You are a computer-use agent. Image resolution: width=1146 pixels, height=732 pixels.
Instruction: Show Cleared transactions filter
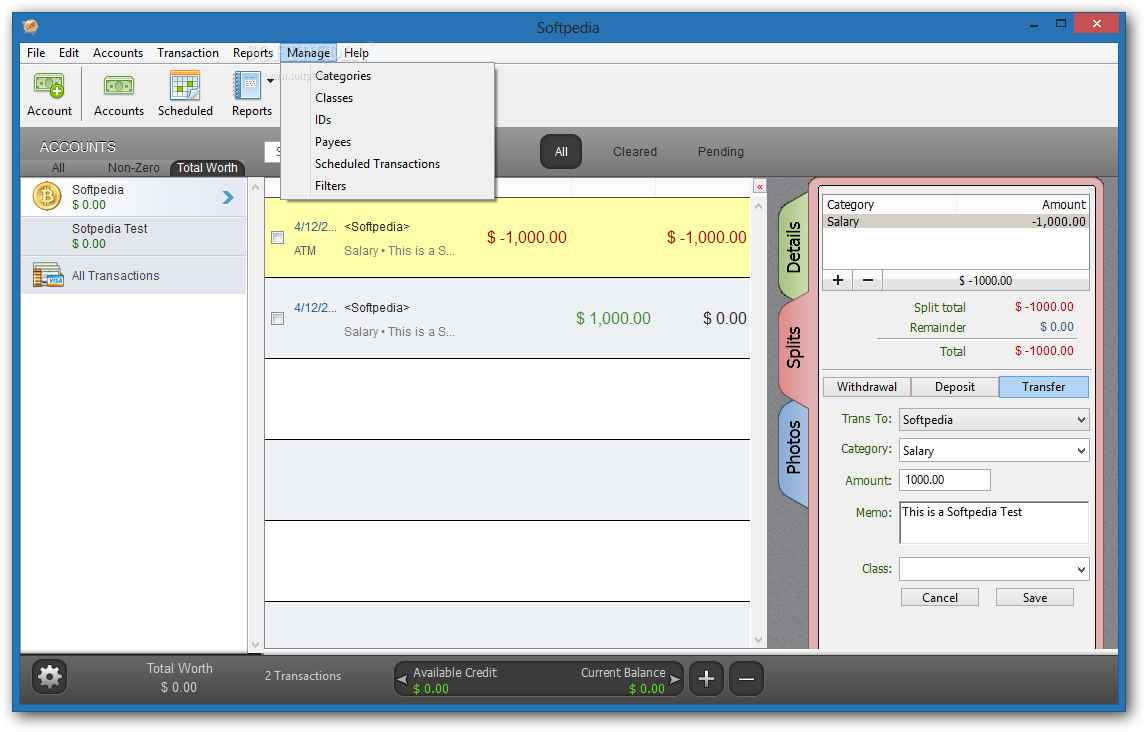point(634,152)
